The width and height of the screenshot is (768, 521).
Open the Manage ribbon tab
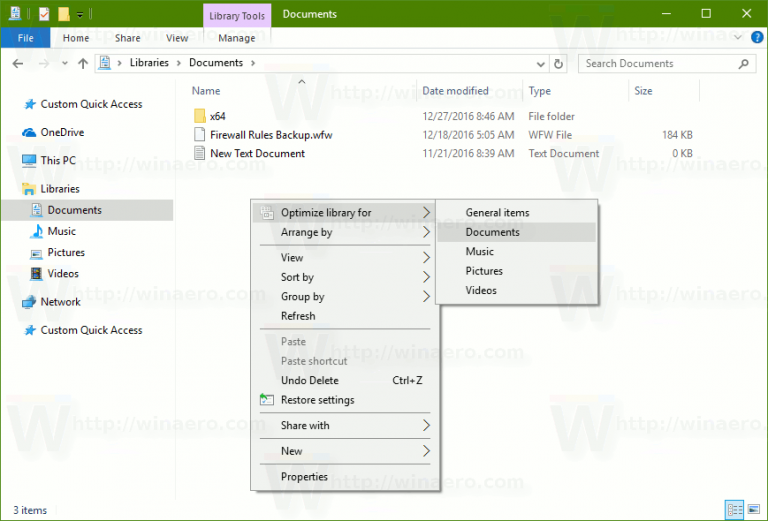[x=236, y=38]
